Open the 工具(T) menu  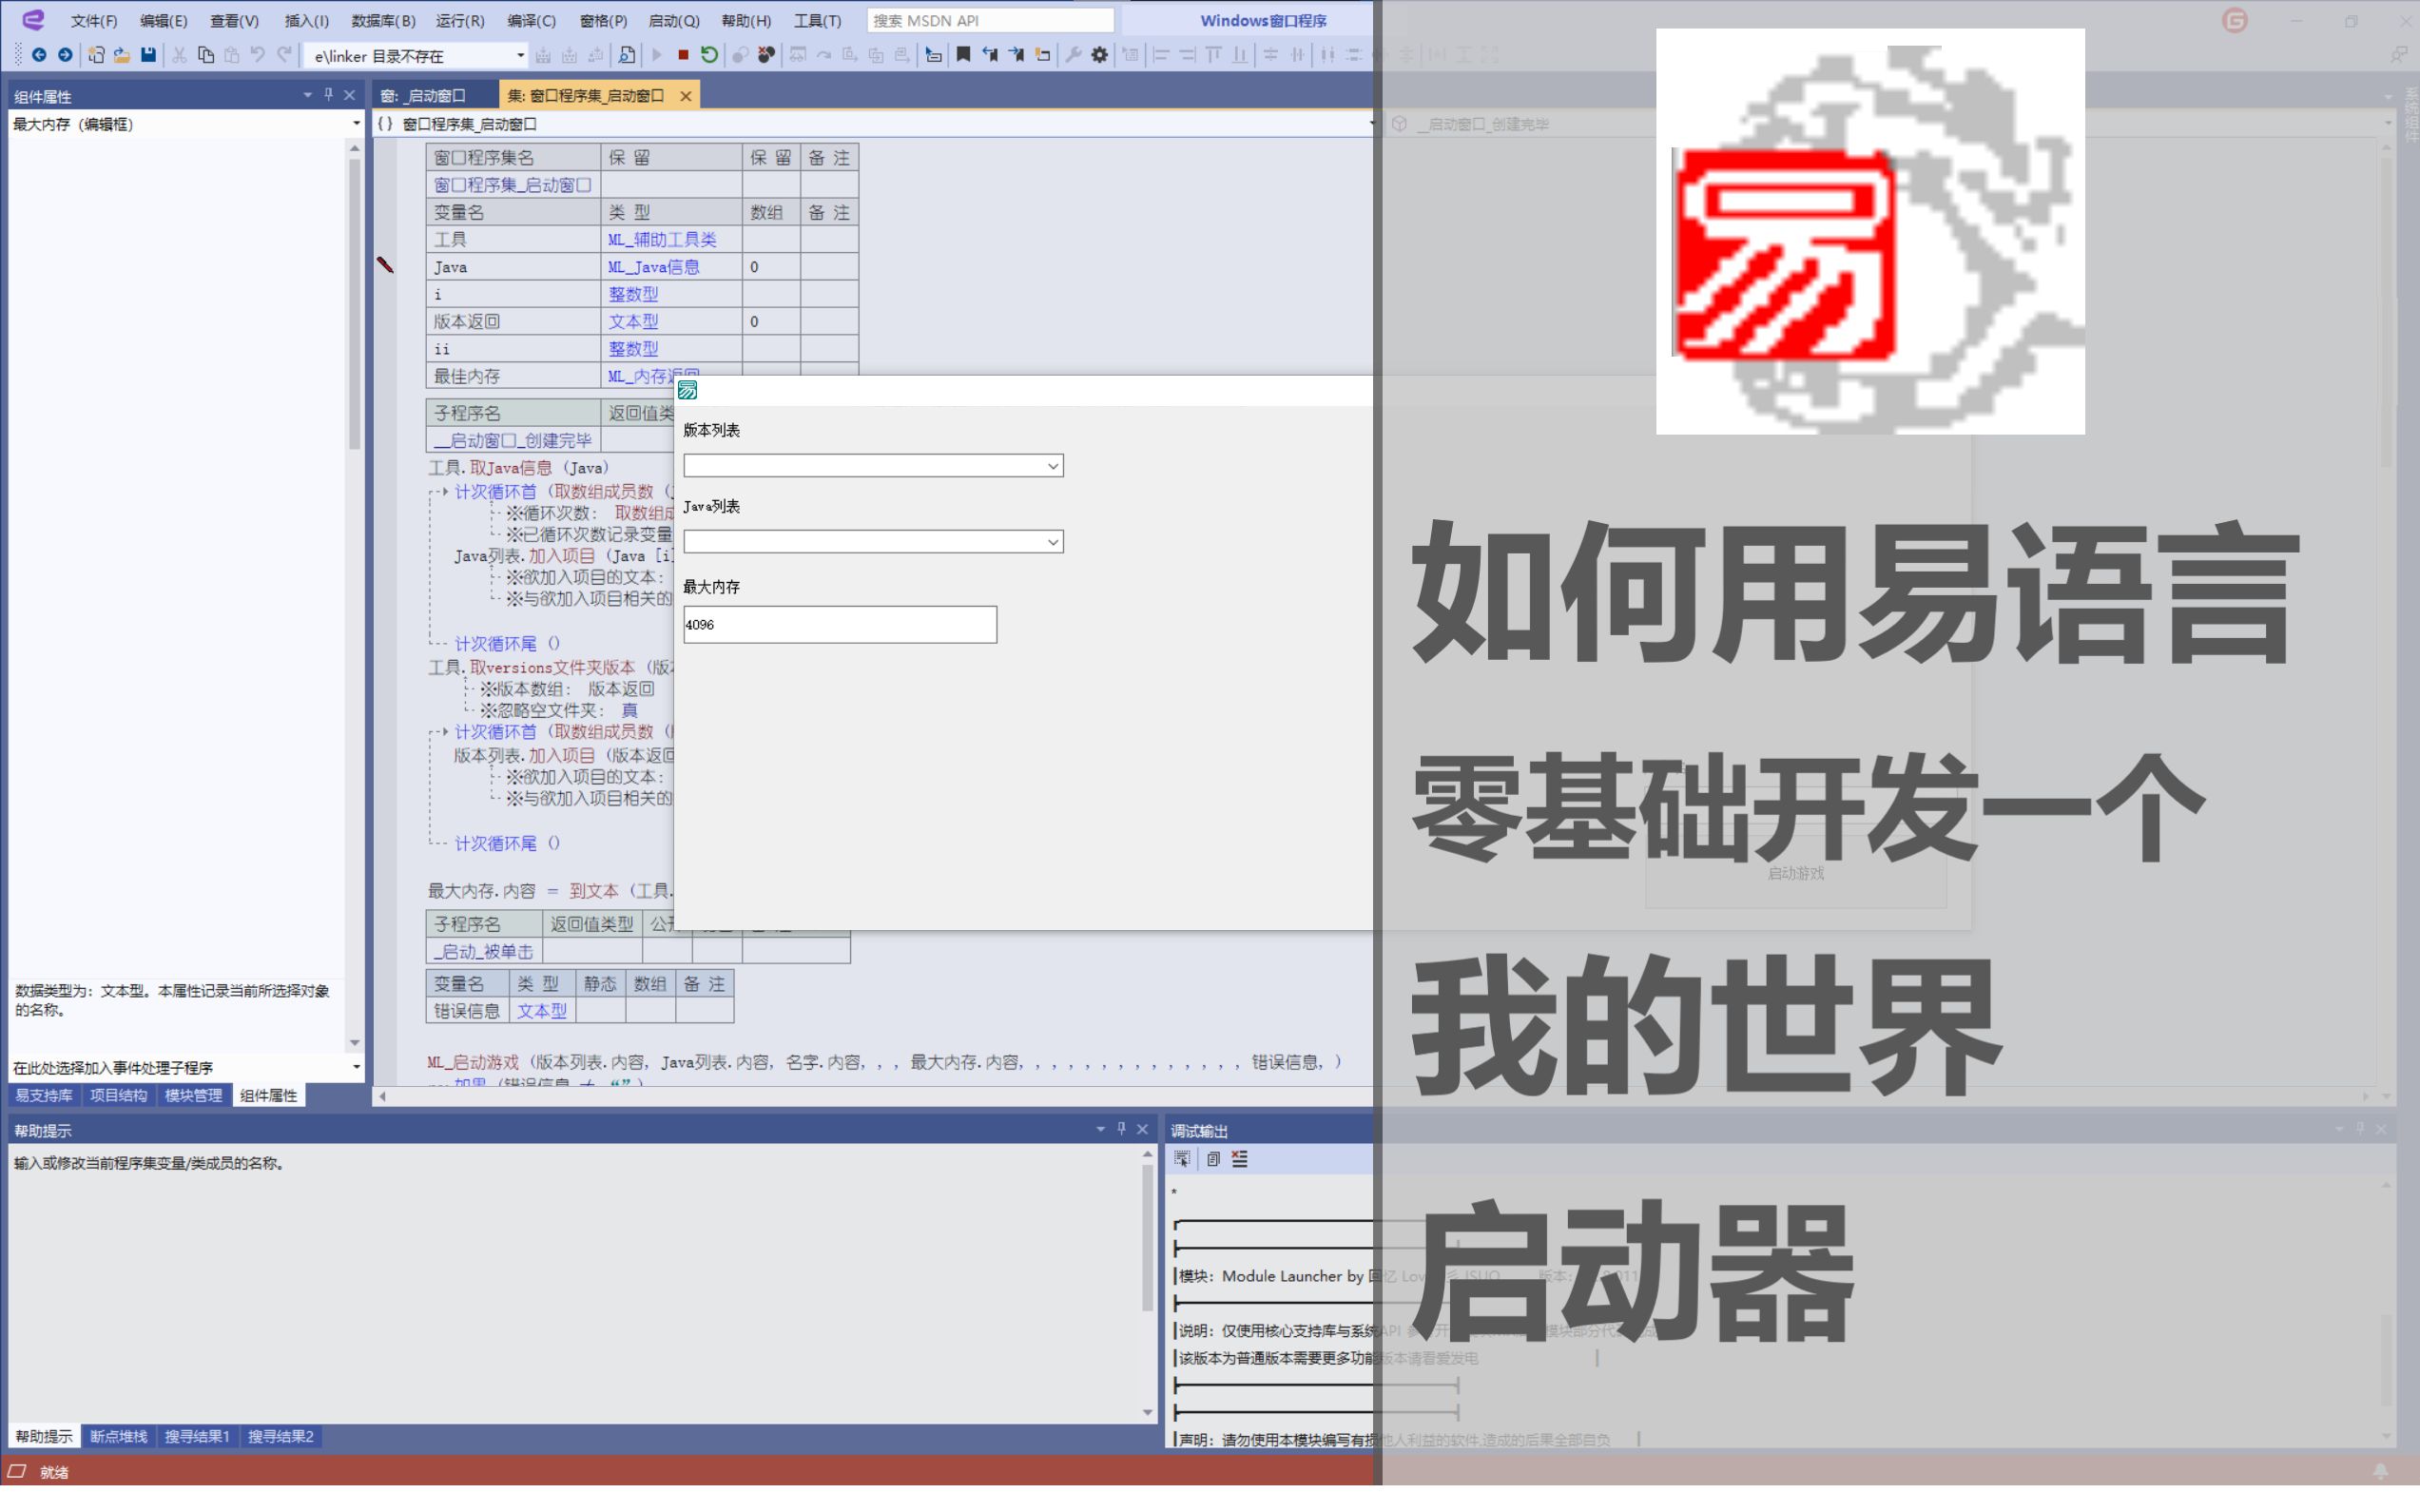[x=817, y=20]
